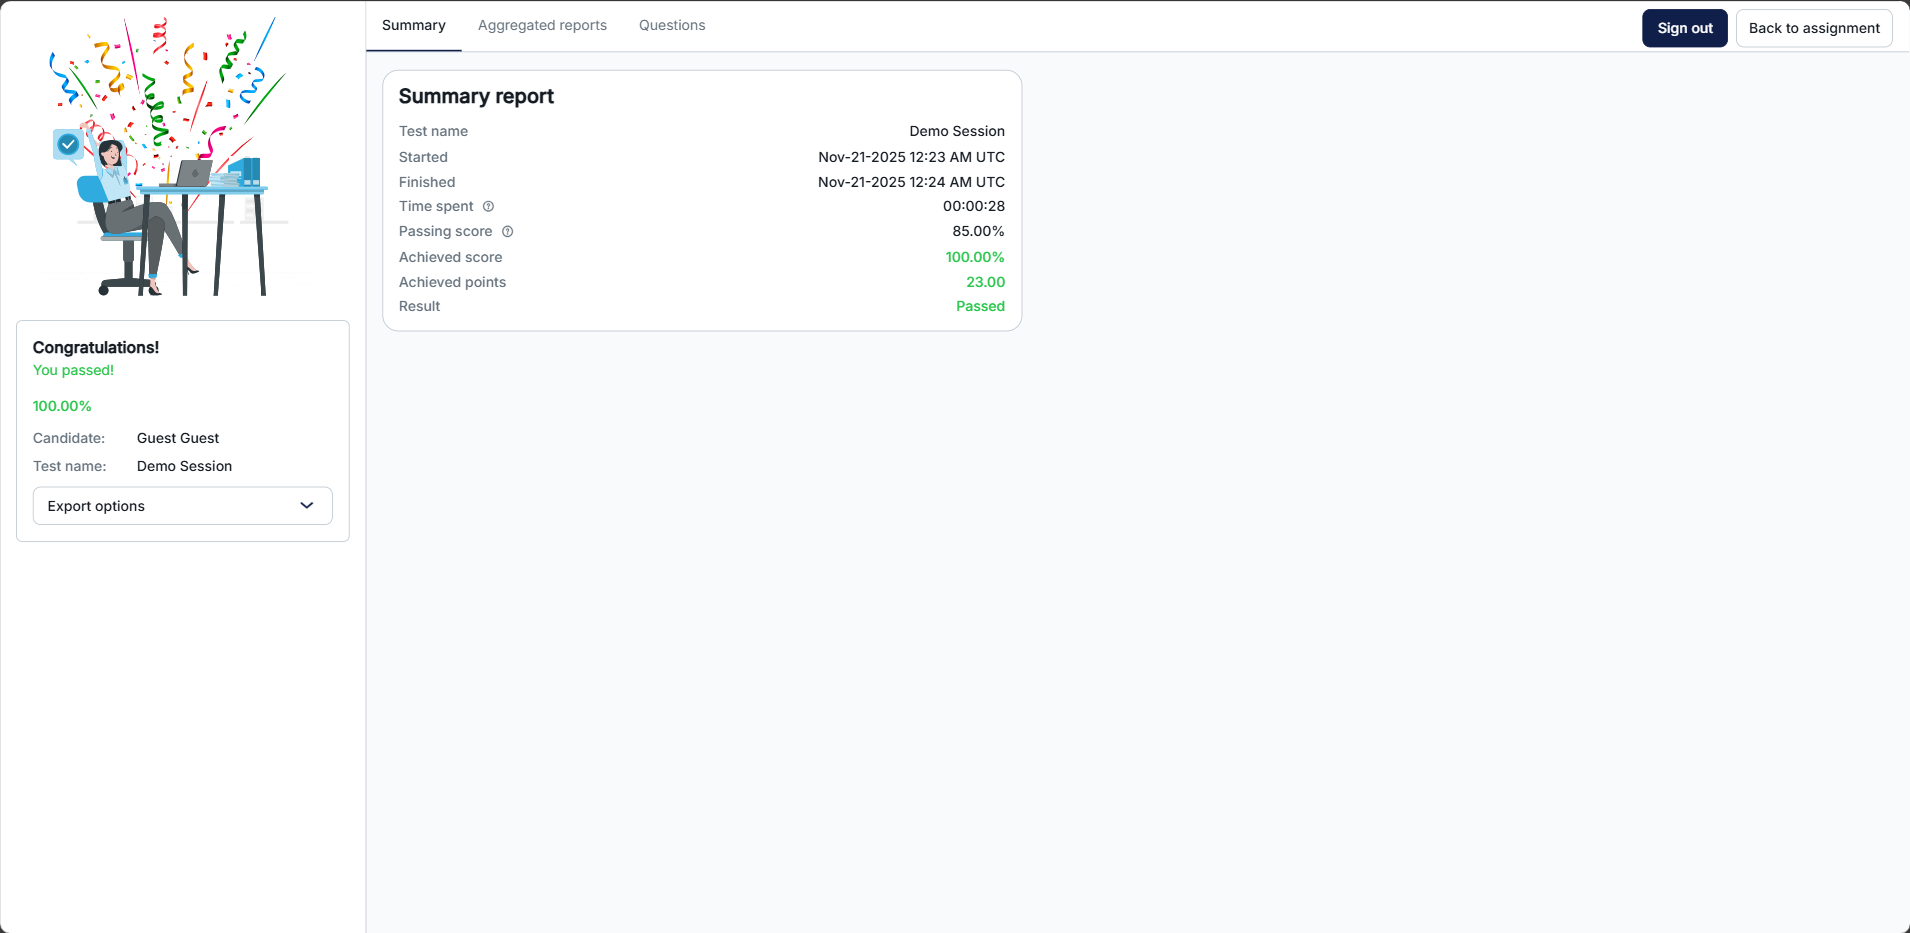Click the blue checkmark badge in the illustration

68,145
